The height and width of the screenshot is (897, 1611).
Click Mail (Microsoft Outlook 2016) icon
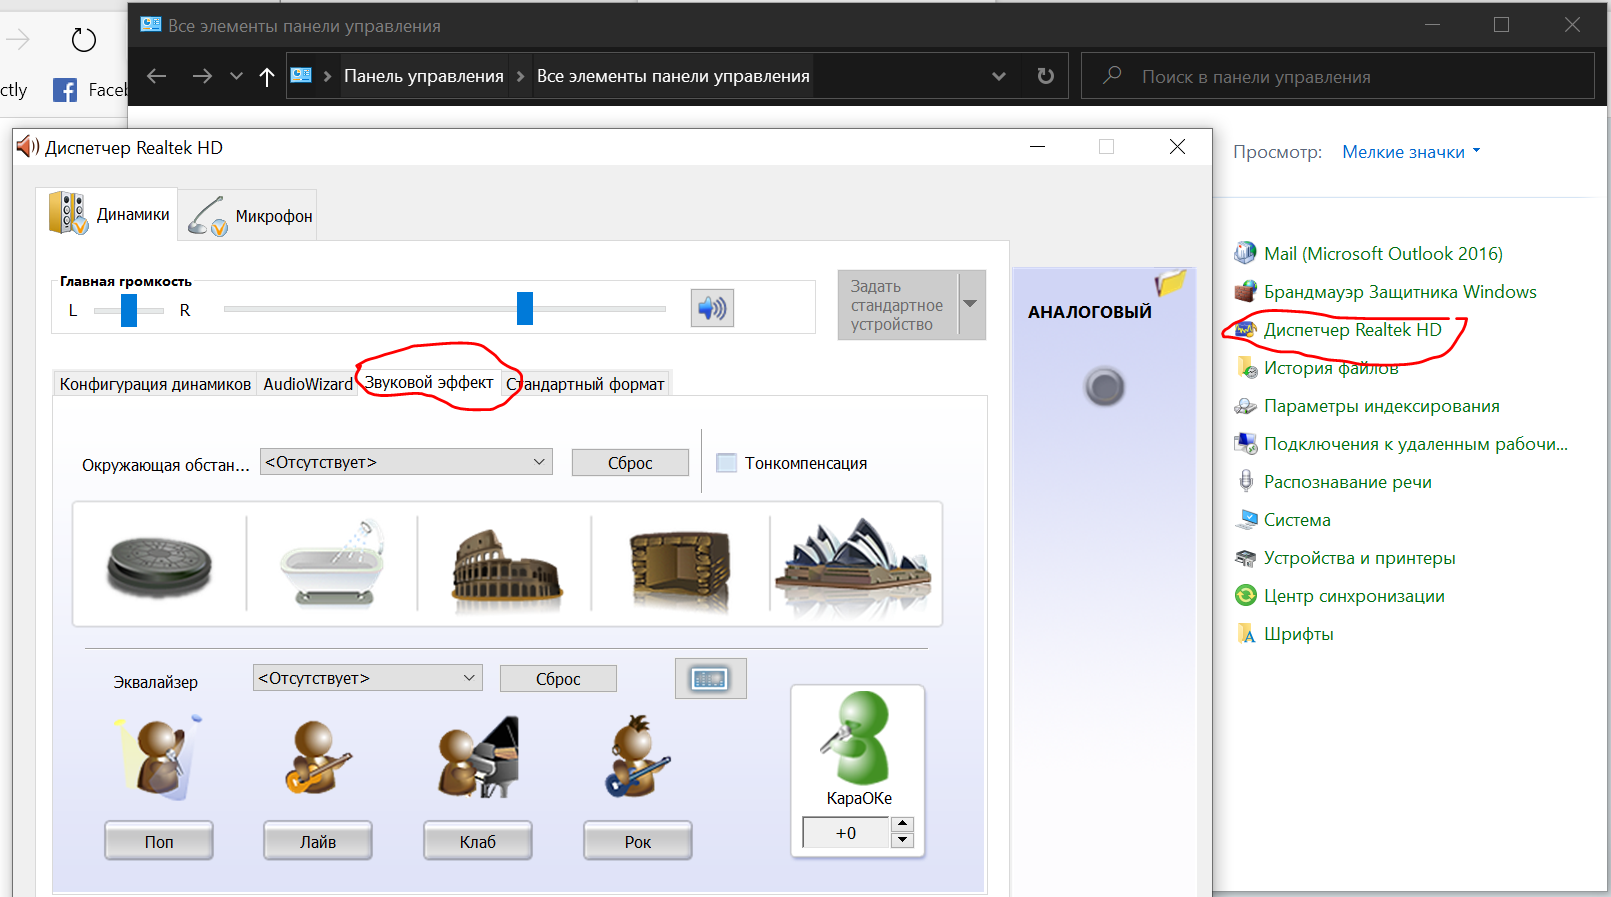click(1245, 253)
